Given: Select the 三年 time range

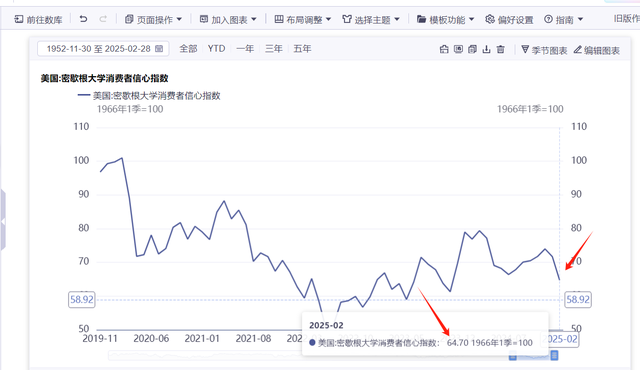Looking at the screenshot, I should click(274, 49).
